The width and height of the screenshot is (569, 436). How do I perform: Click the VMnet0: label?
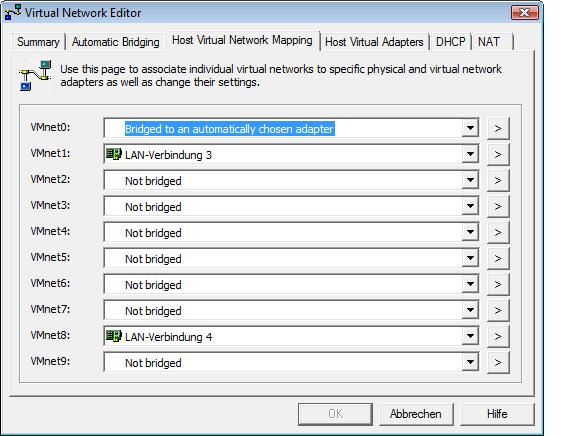tap(50, 127)
